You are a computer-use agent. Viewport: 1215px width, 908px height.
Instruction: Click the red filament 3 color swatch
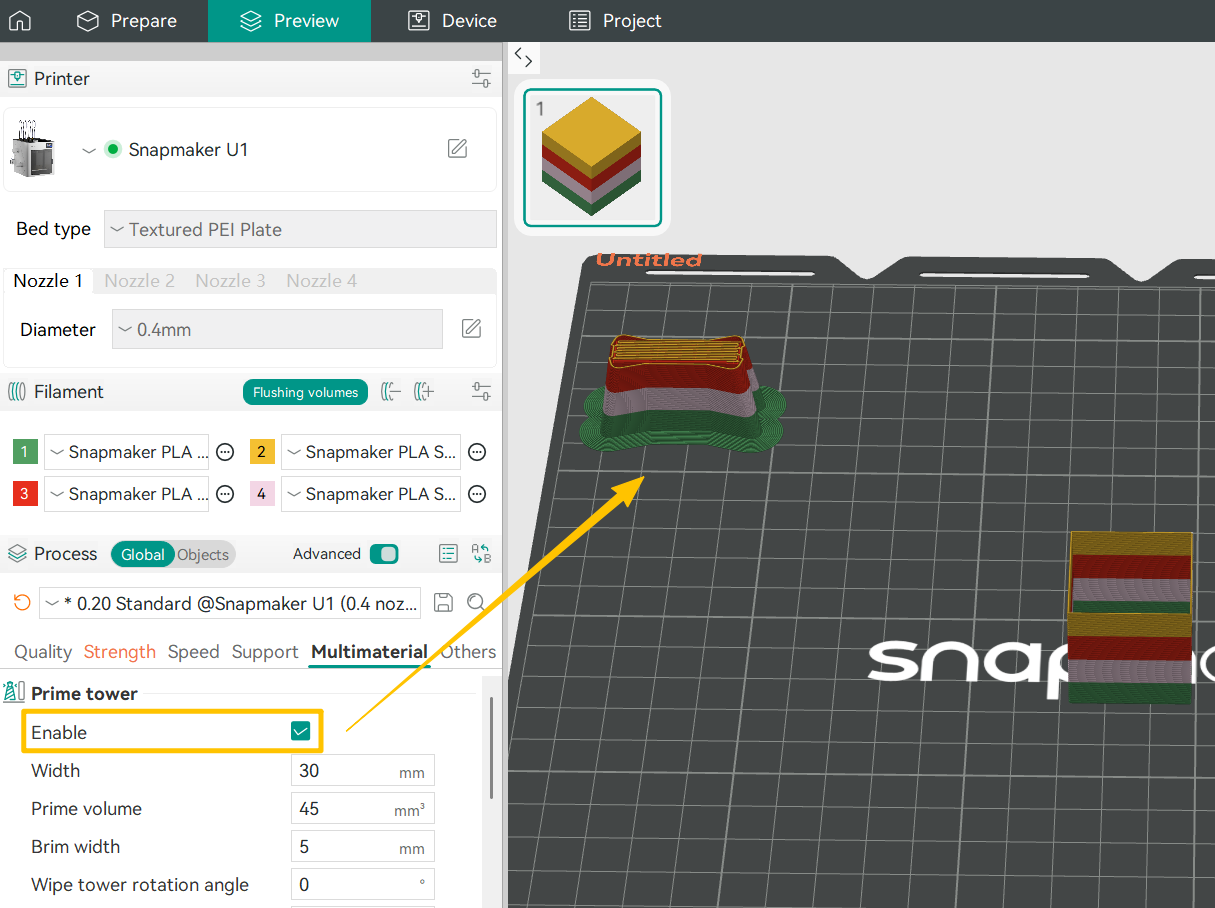[25, 494]
